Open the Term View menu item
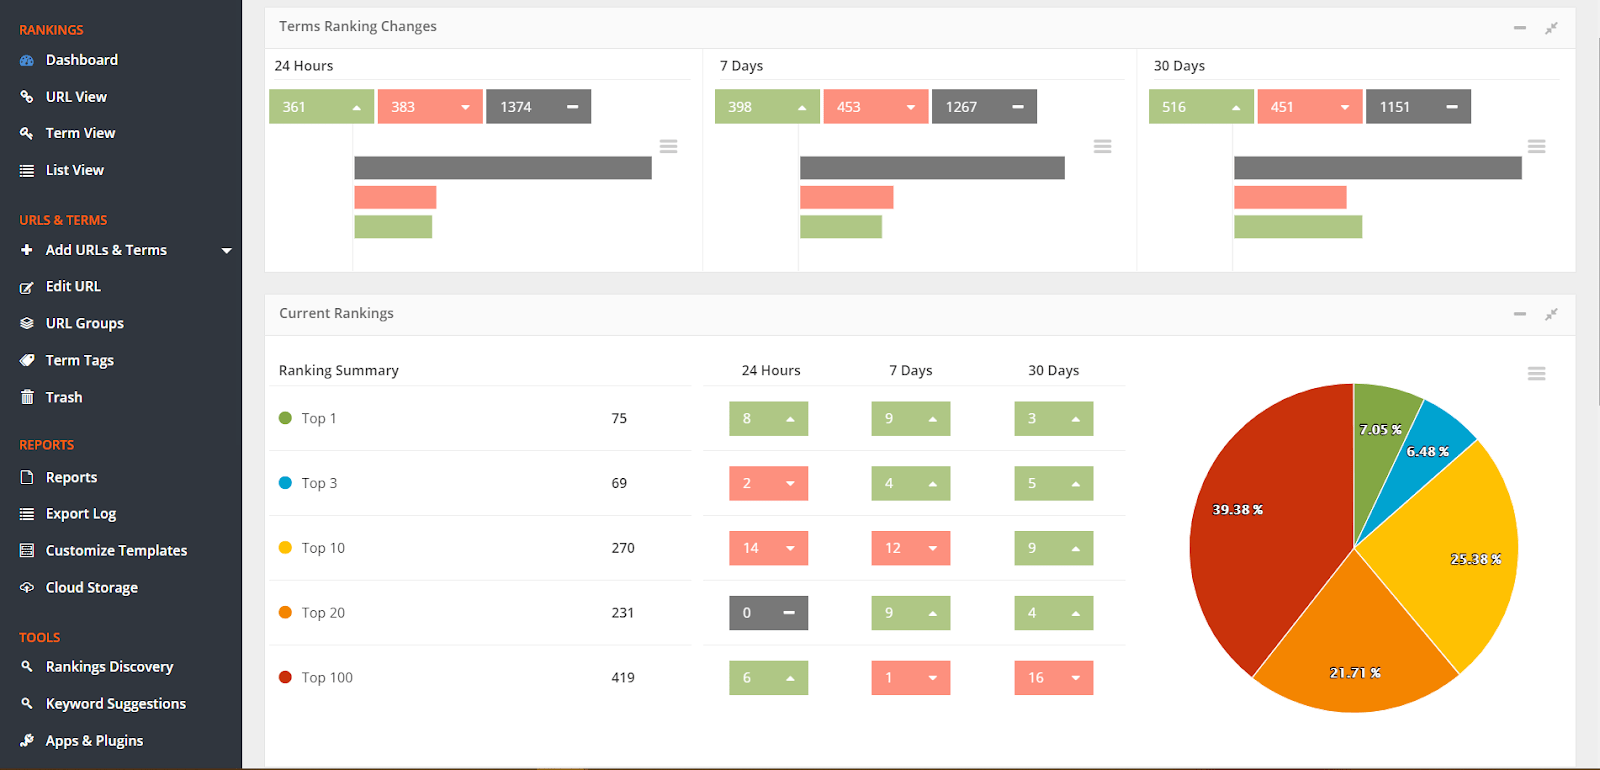The image size is (1600, 770). 80,133
